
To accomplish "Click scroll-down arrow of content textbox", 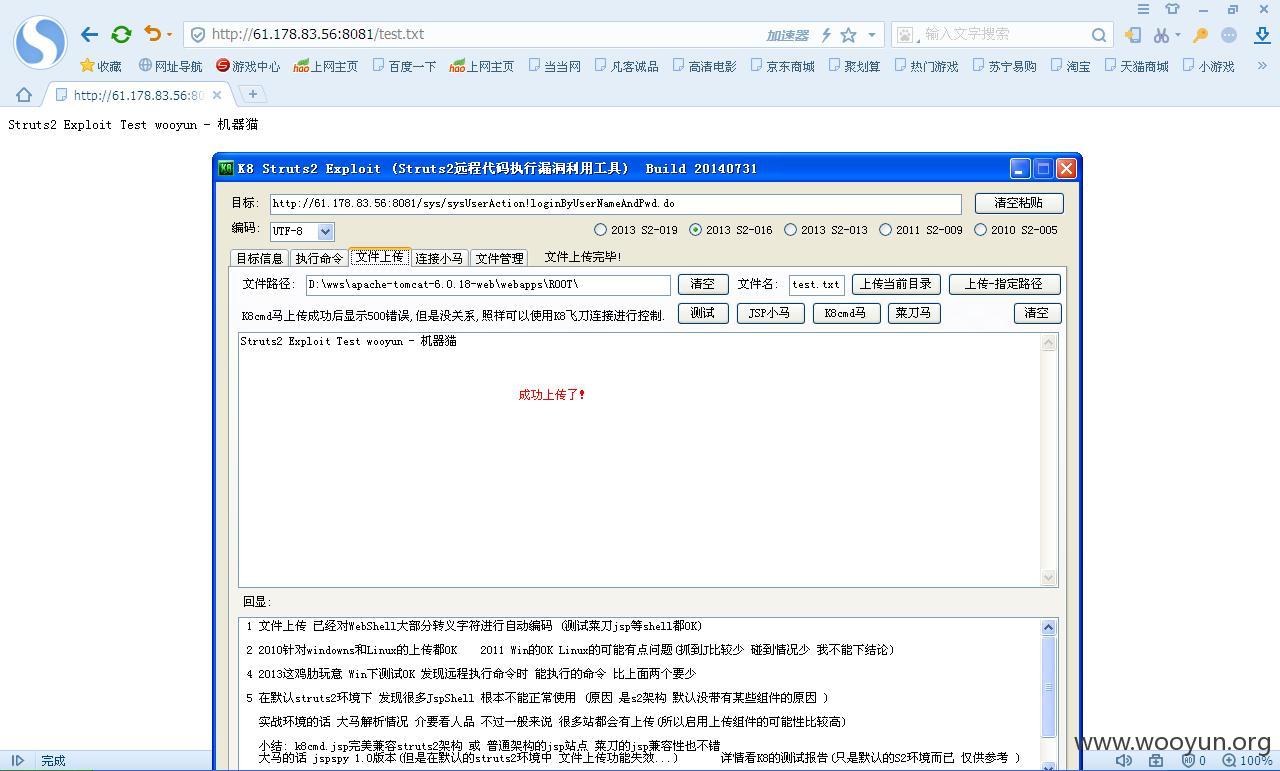I will coord(1048,577).
